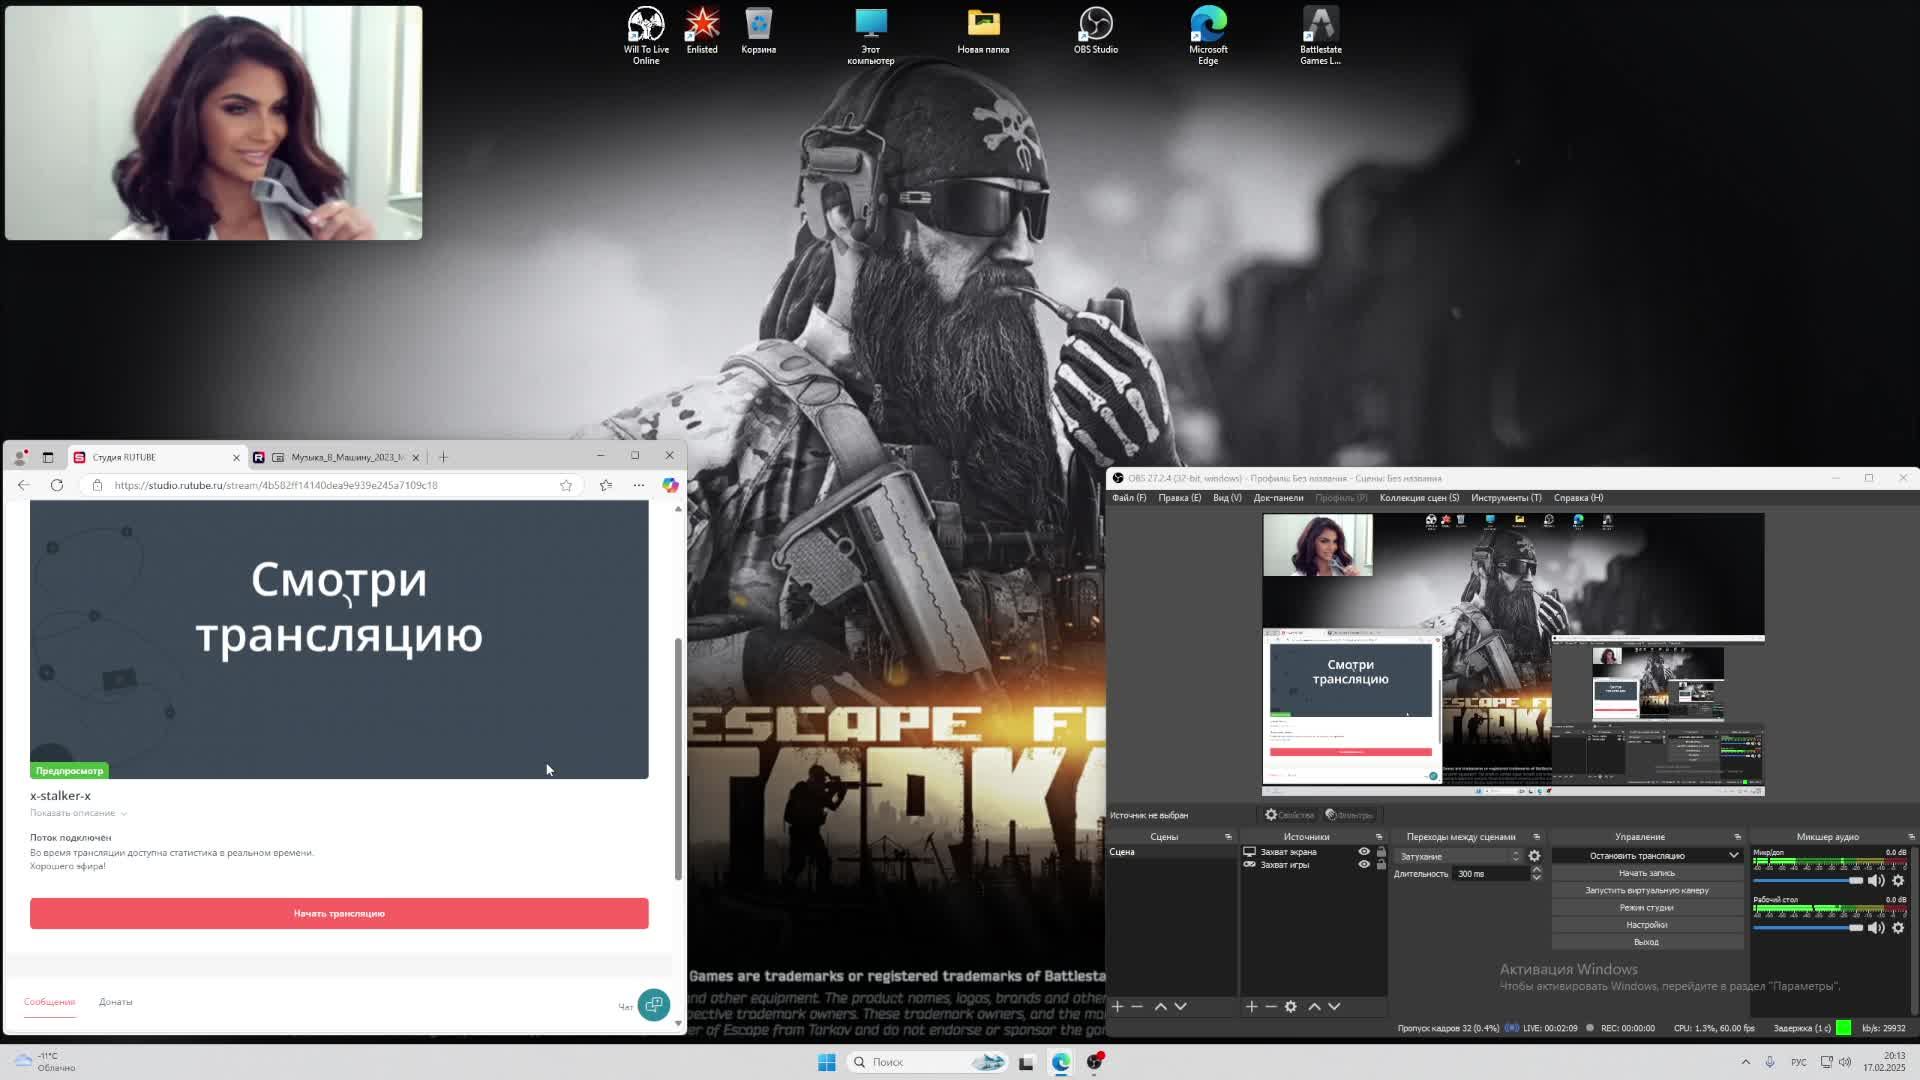1920x1080 pixels.
Task: Open the Новая папка desktop folder
Action: tap(983, 30)
